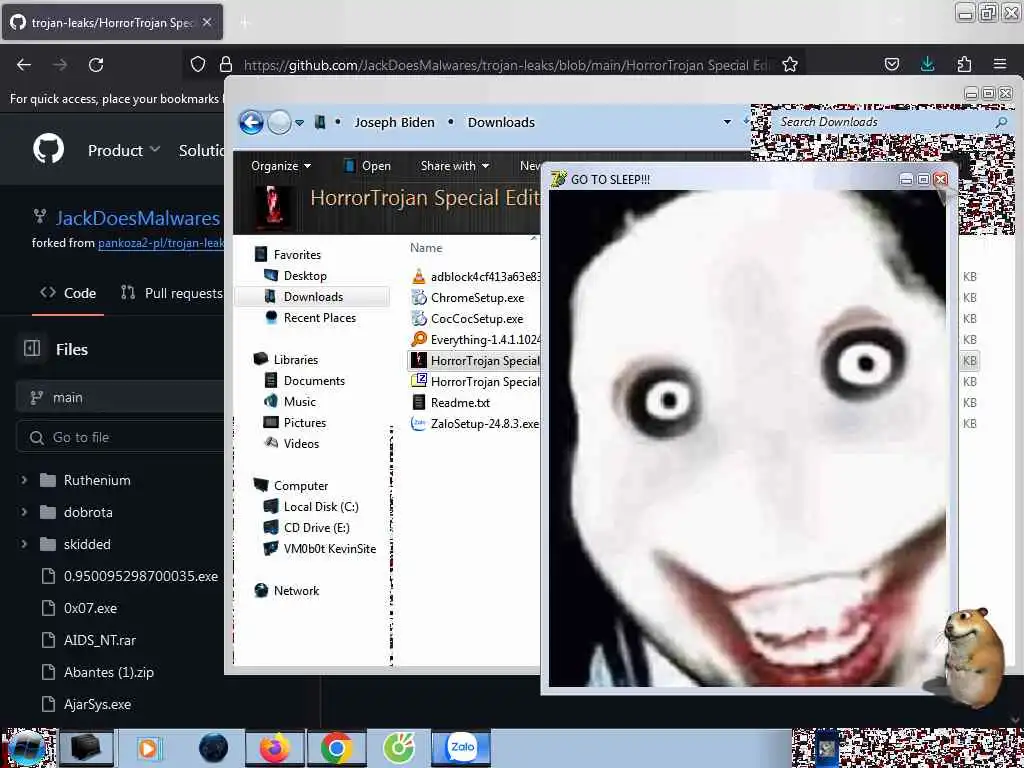Click the tracking protection shield icon
This screenshot has height=768, width=1024.
[x=197, y=64]
